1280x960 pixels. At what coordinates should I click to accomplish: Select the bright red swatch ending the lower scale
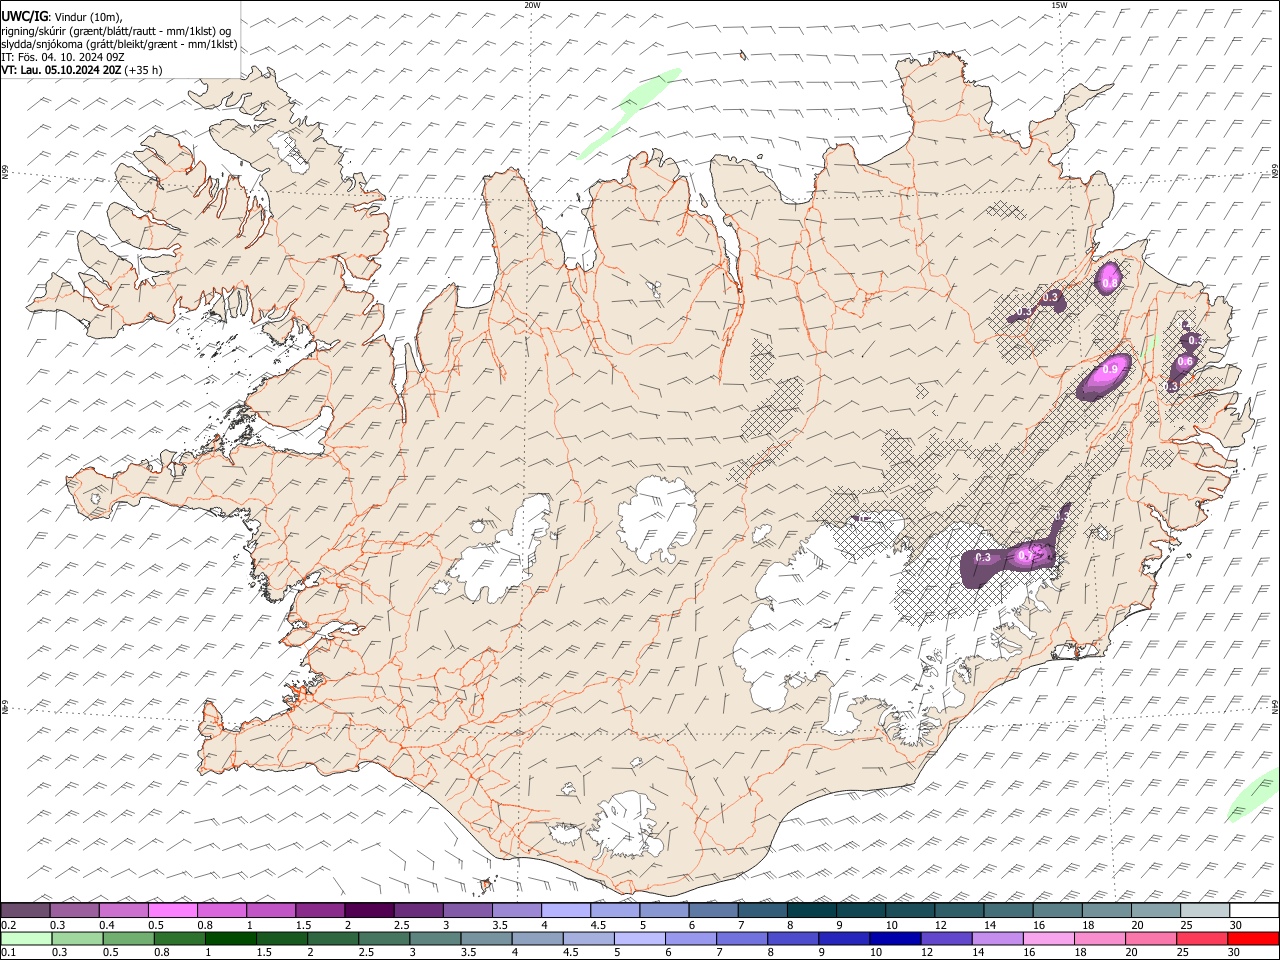(x=1253, y=938)
